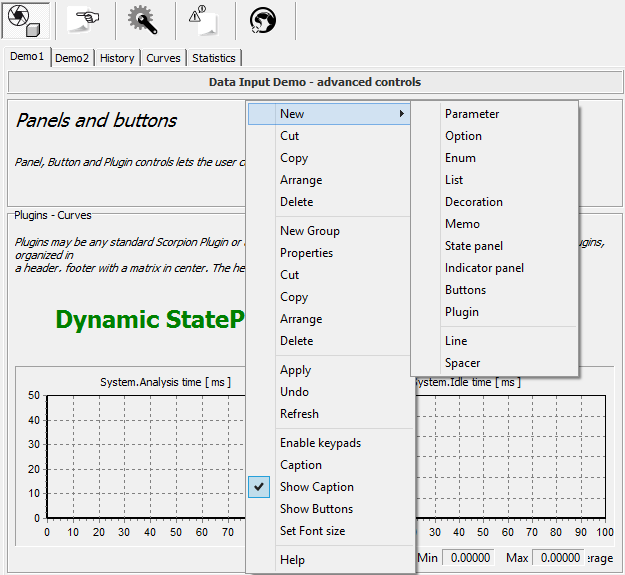Pick Indicator panel from the submenu

click(484, 268)
